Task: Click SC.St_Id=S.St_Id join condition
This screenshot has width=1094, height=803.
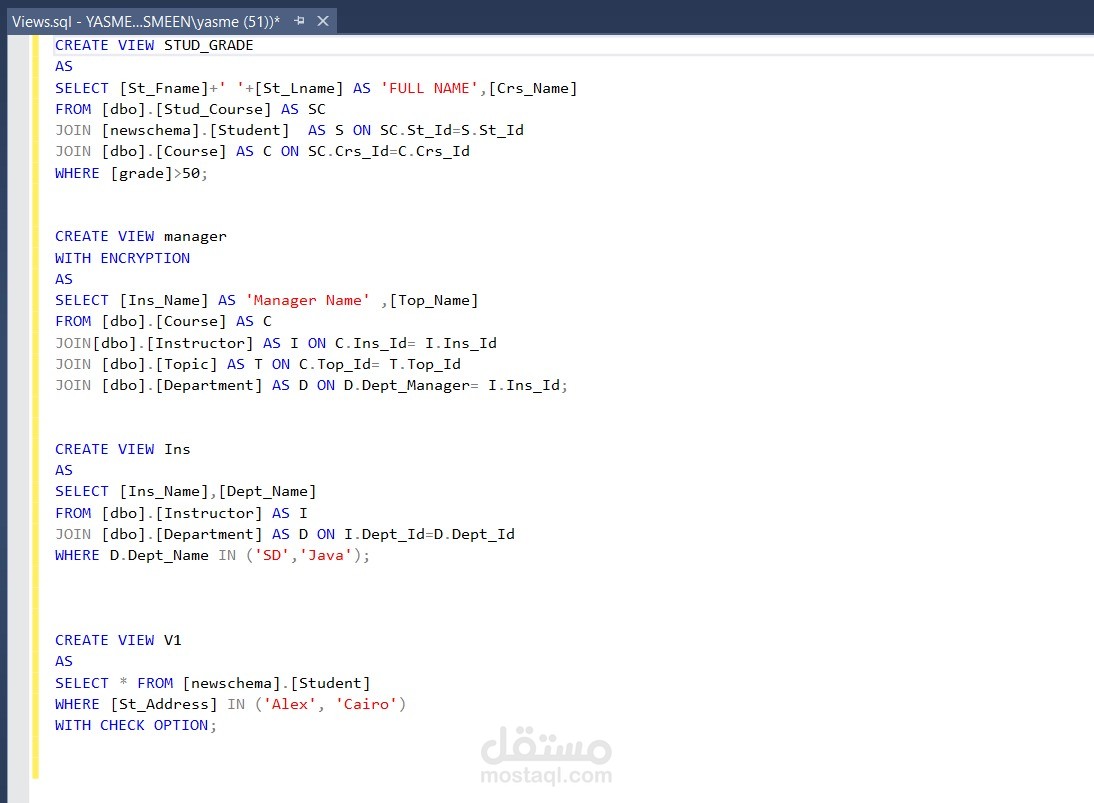Action: pyautogui.click(x=451, y=130)
